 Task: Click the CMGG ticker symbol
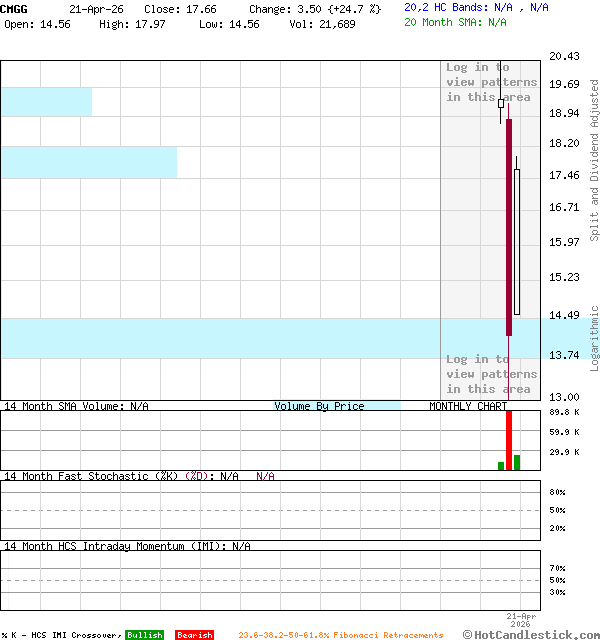14,8
